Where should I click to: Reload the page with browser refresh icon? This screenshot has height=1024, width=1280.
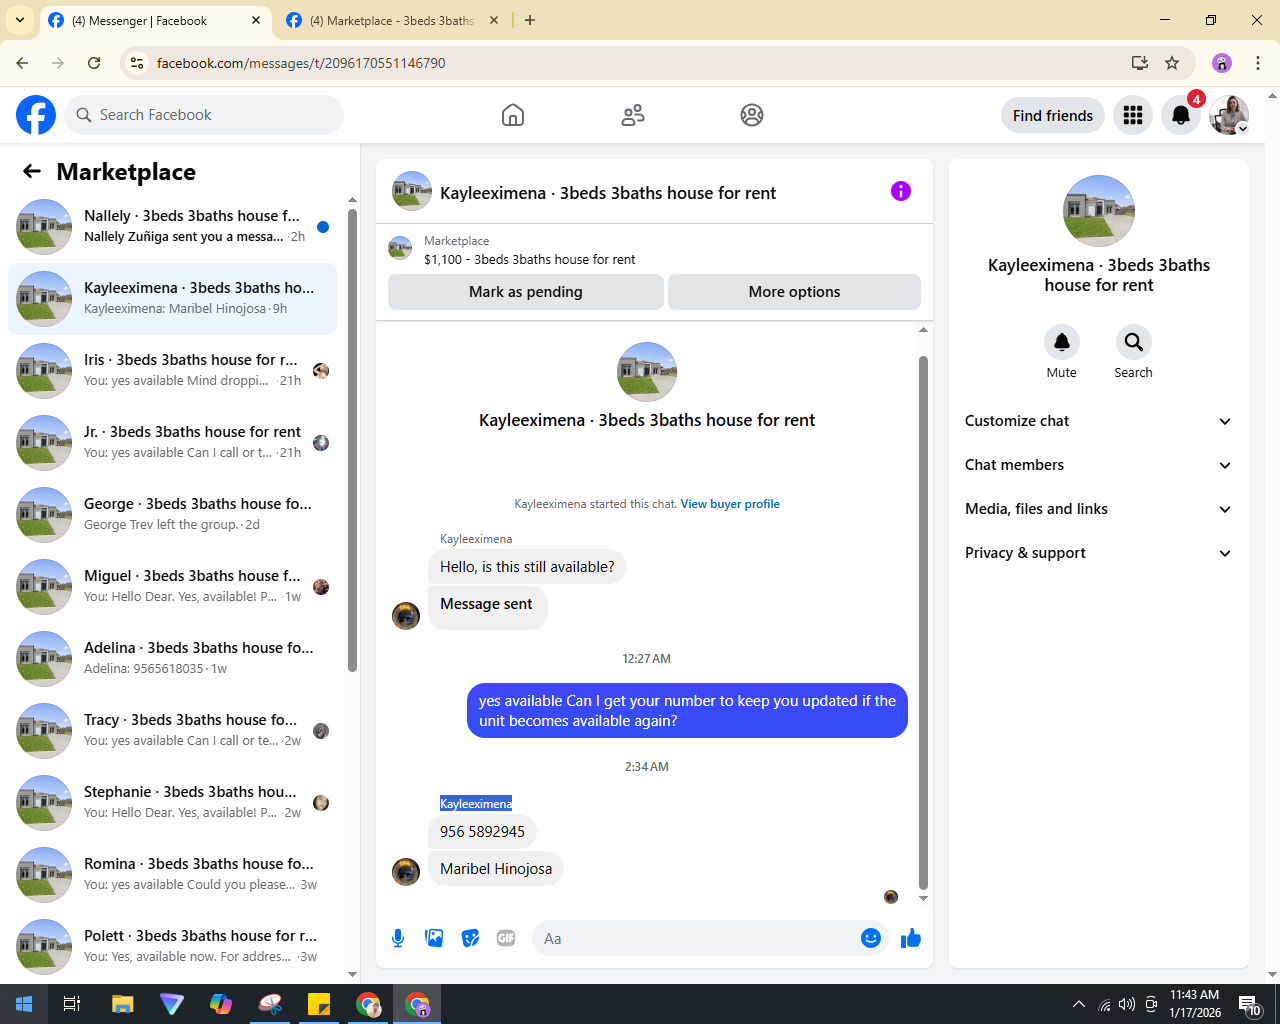[94, 63]
